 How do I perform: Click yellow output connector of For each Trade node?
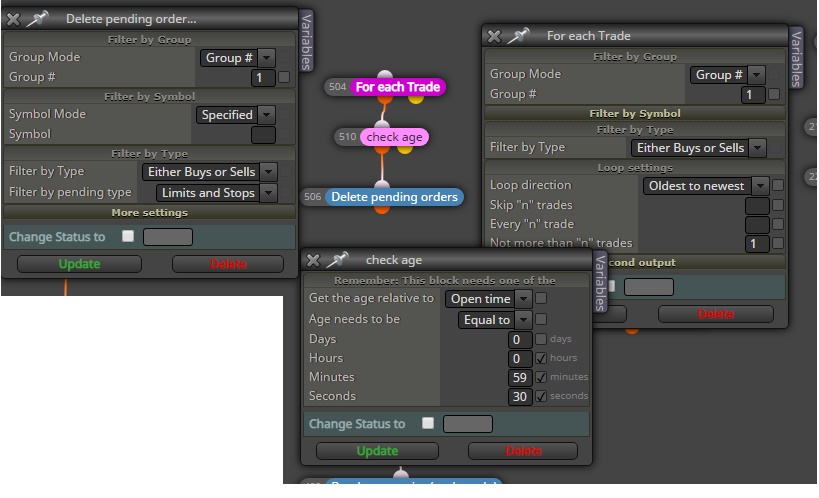pos(416,98)
